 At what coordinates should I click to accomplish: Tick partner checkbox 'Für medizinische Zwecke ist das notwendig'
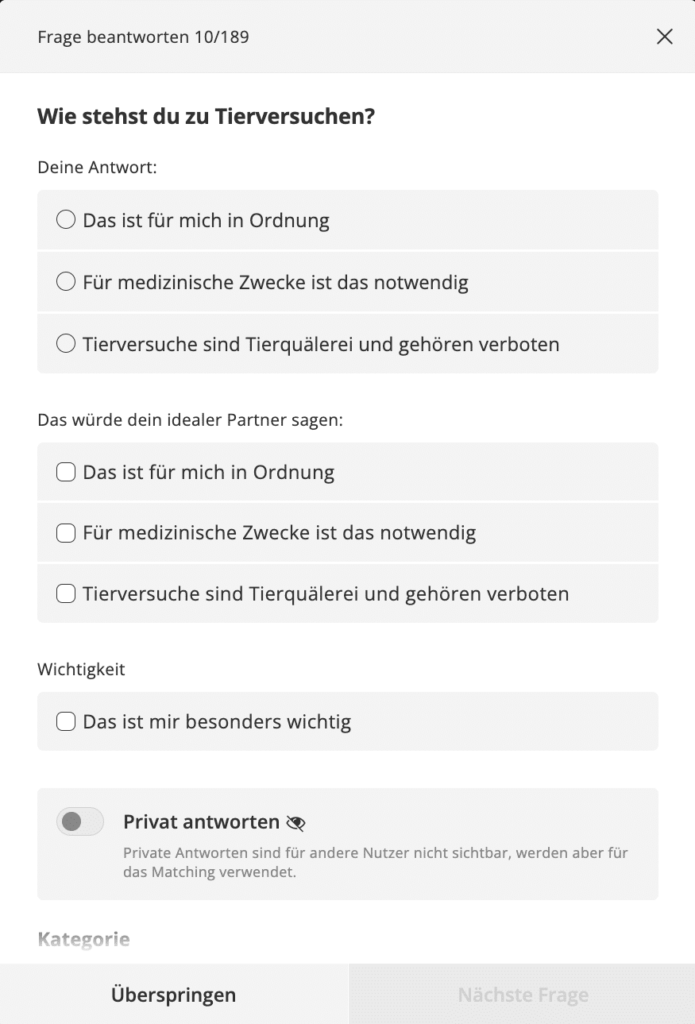pos(66,533)
